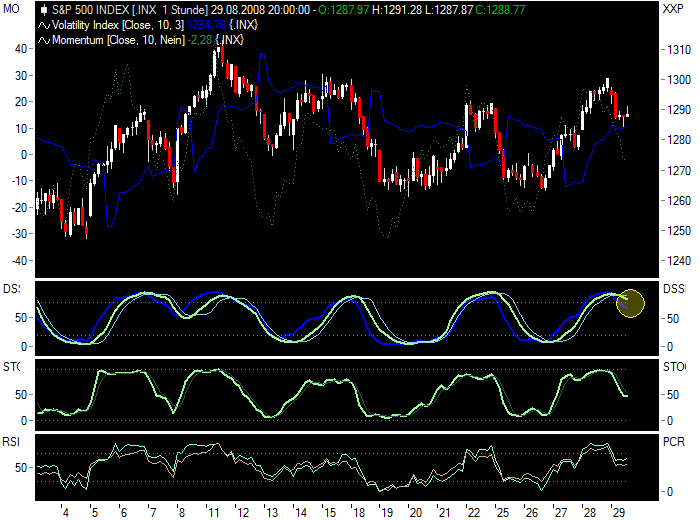Click the DSS panel label on the left
Viewport: 700px width, 520px height.
tap(11, 289)
